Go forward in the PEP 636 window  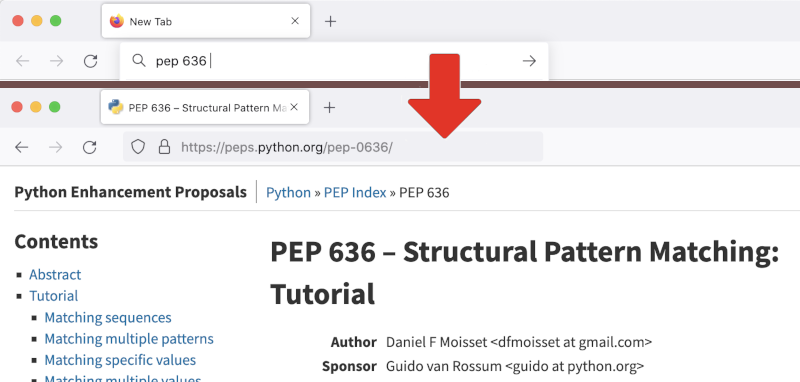pyautogui.click(x=55, y=147)
